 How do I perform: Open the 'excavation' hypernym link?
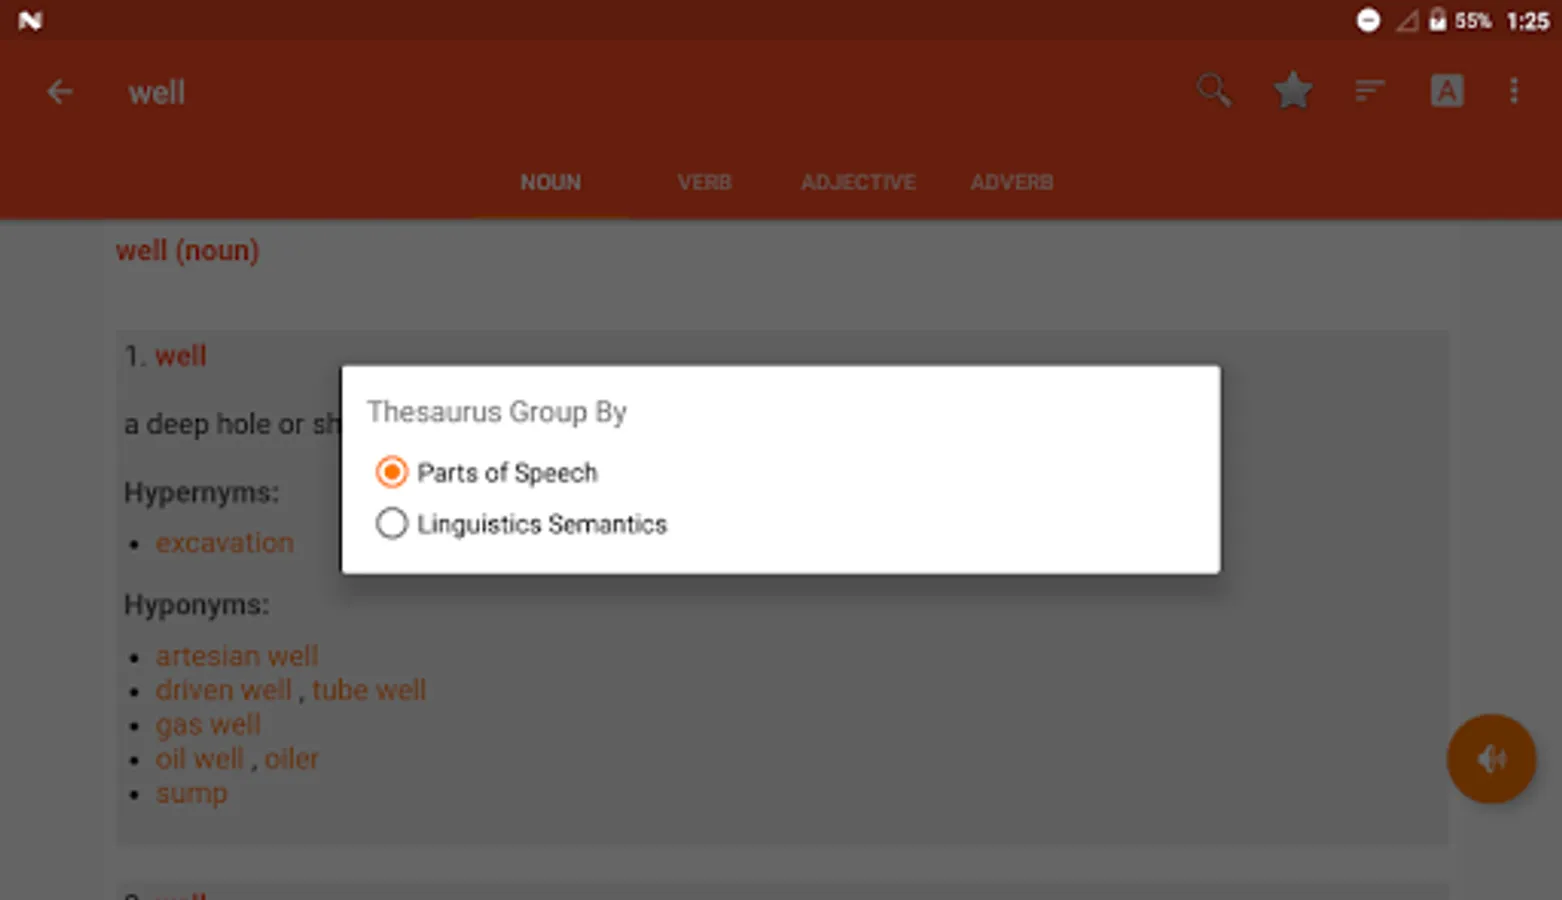(x=224, y=543)
